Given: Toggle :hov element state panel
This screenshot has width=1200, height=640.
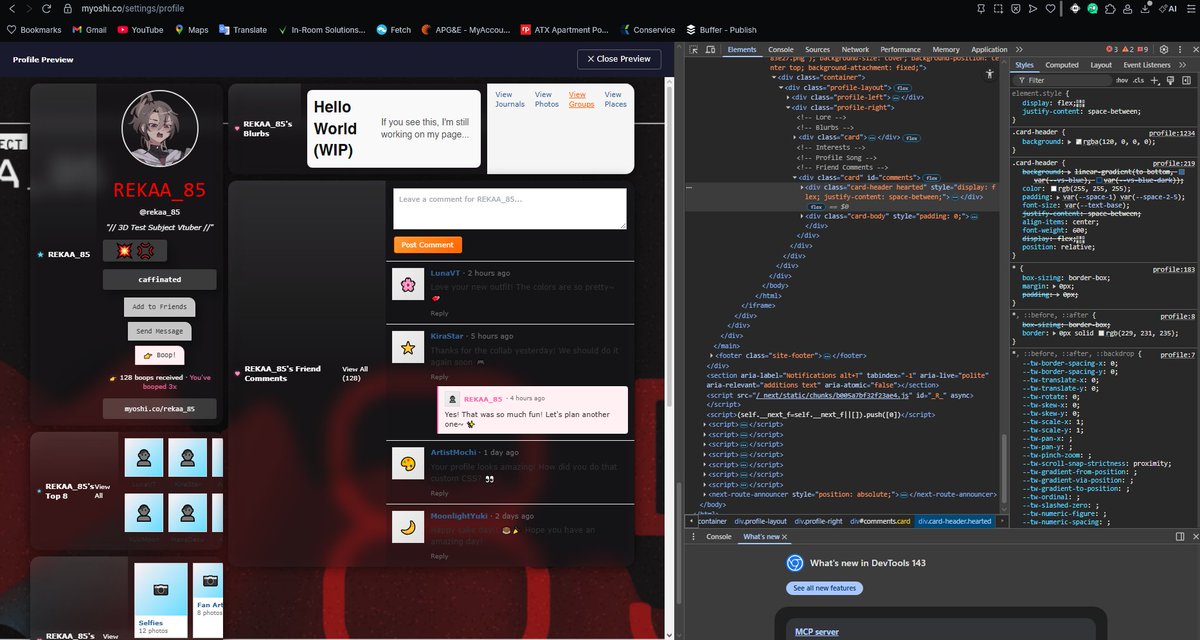Looking at the screenshot, I should click(1122, 80).
